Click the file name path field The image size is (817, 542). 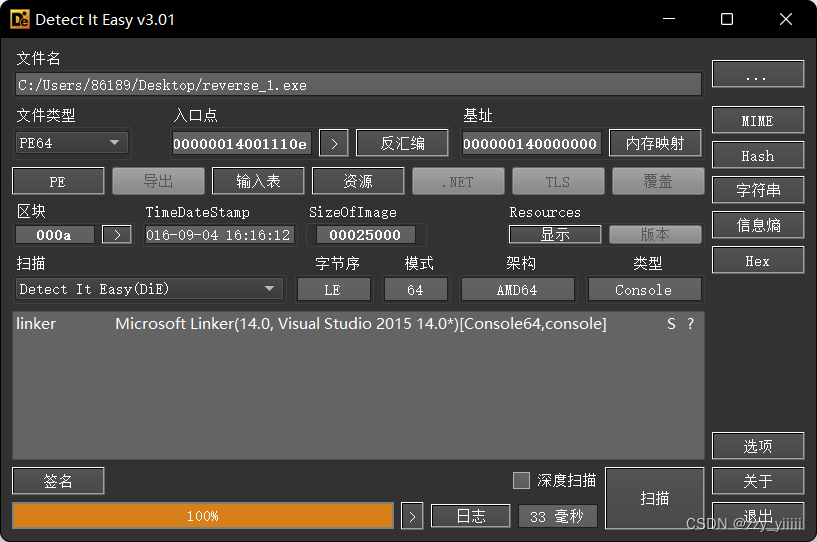point(358,85)
